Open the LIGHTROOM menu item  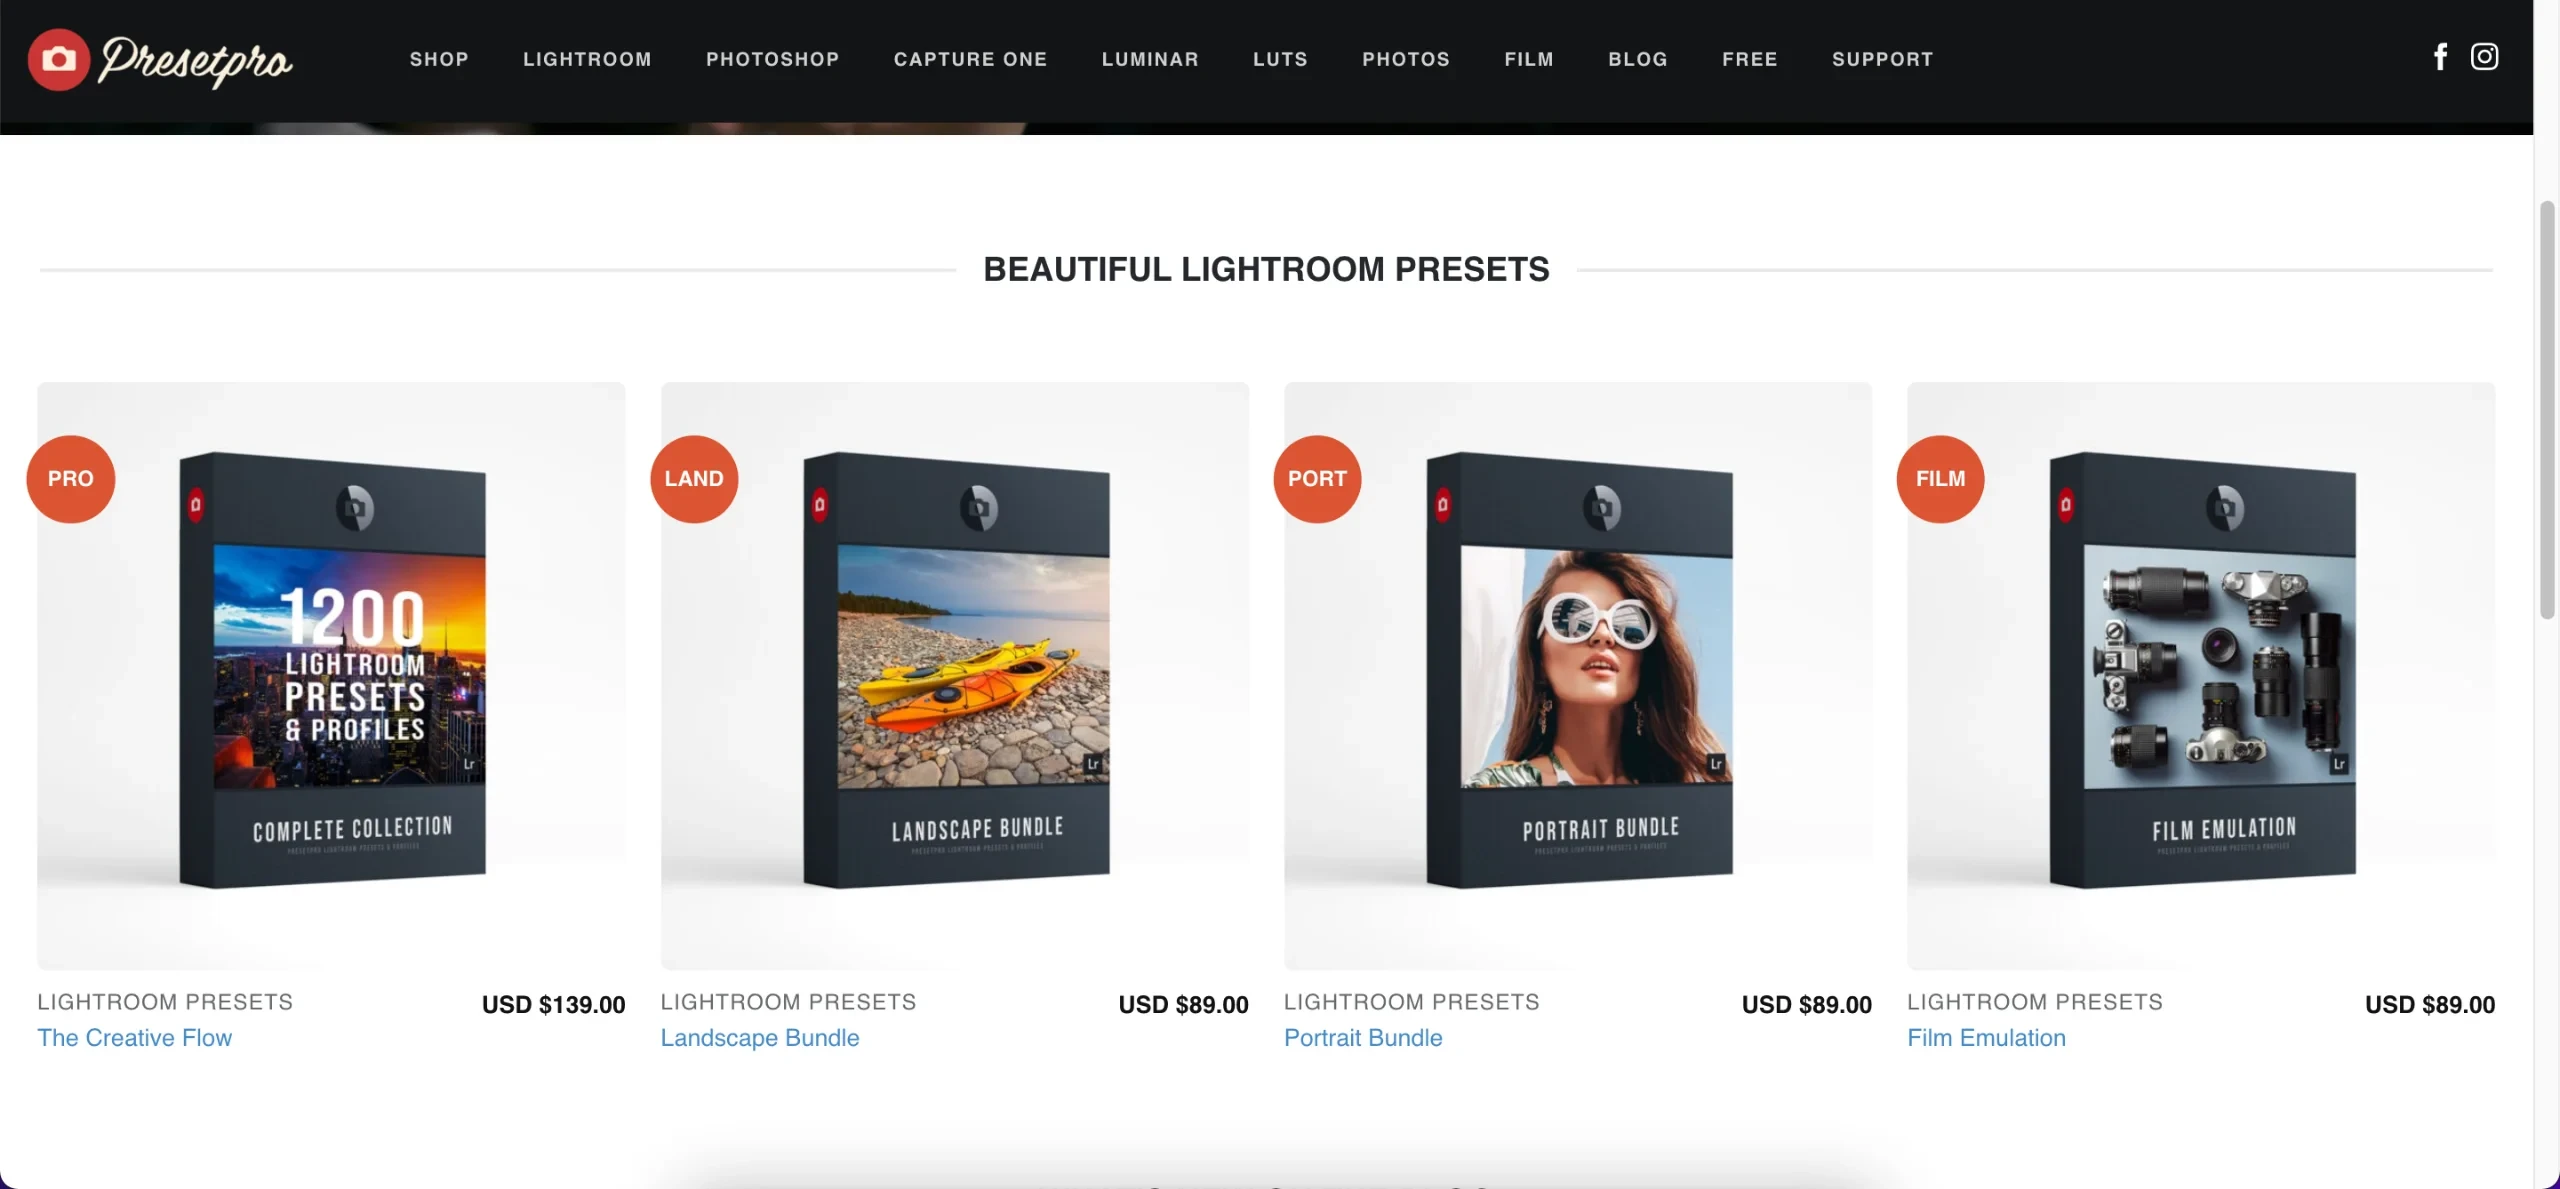(x=587, y=59)
